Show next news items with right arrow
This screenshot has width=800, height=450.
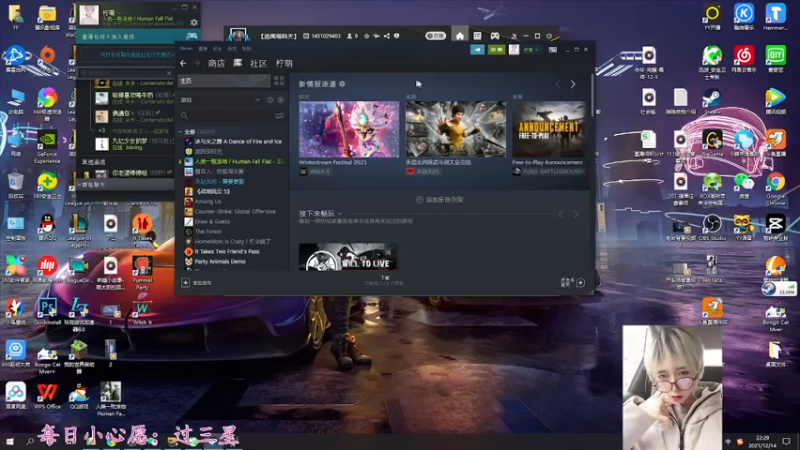[573, 84]
